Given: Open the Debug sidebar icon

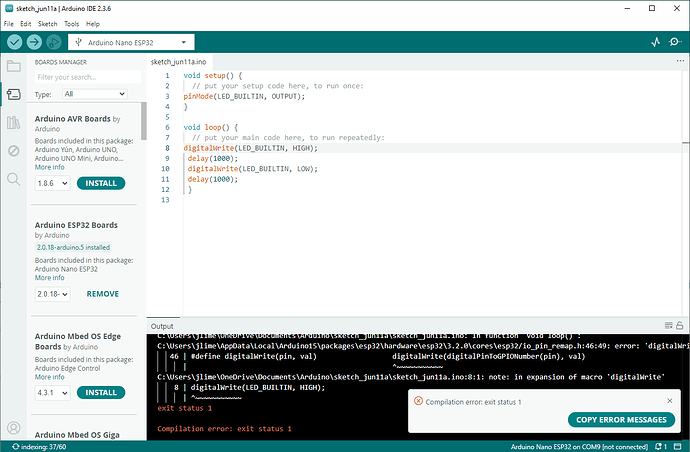Looking at the screenshot, I should pyautogui.click(x=14, y=151).
